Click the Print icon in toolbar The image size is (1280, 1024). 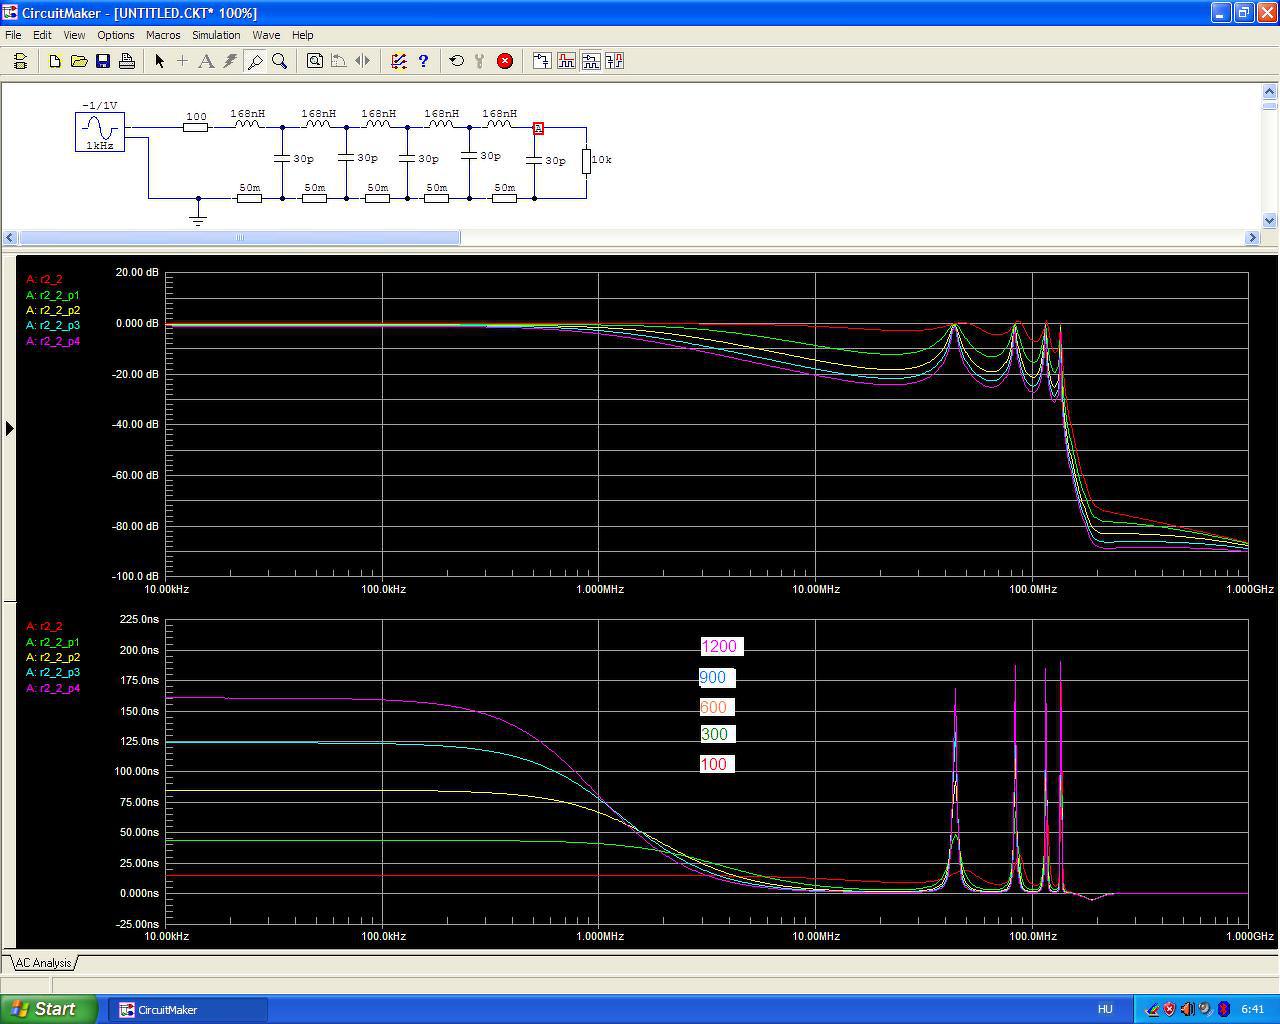coord(127,61)
